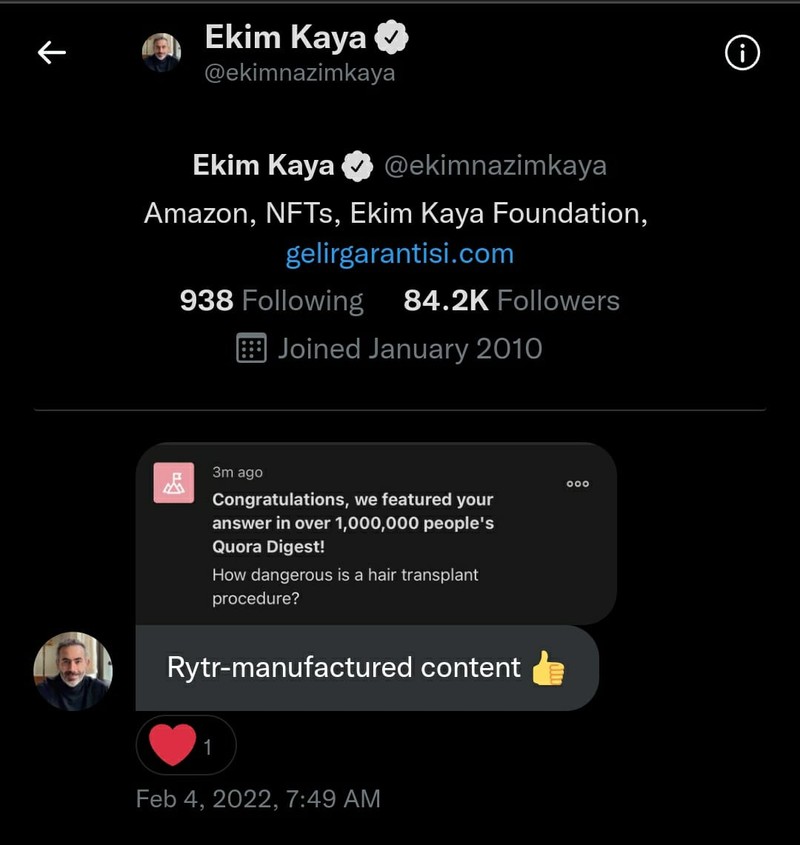Click verified badge in profile summary
This screenshot has height=845, width=800.
coord(357,166)
